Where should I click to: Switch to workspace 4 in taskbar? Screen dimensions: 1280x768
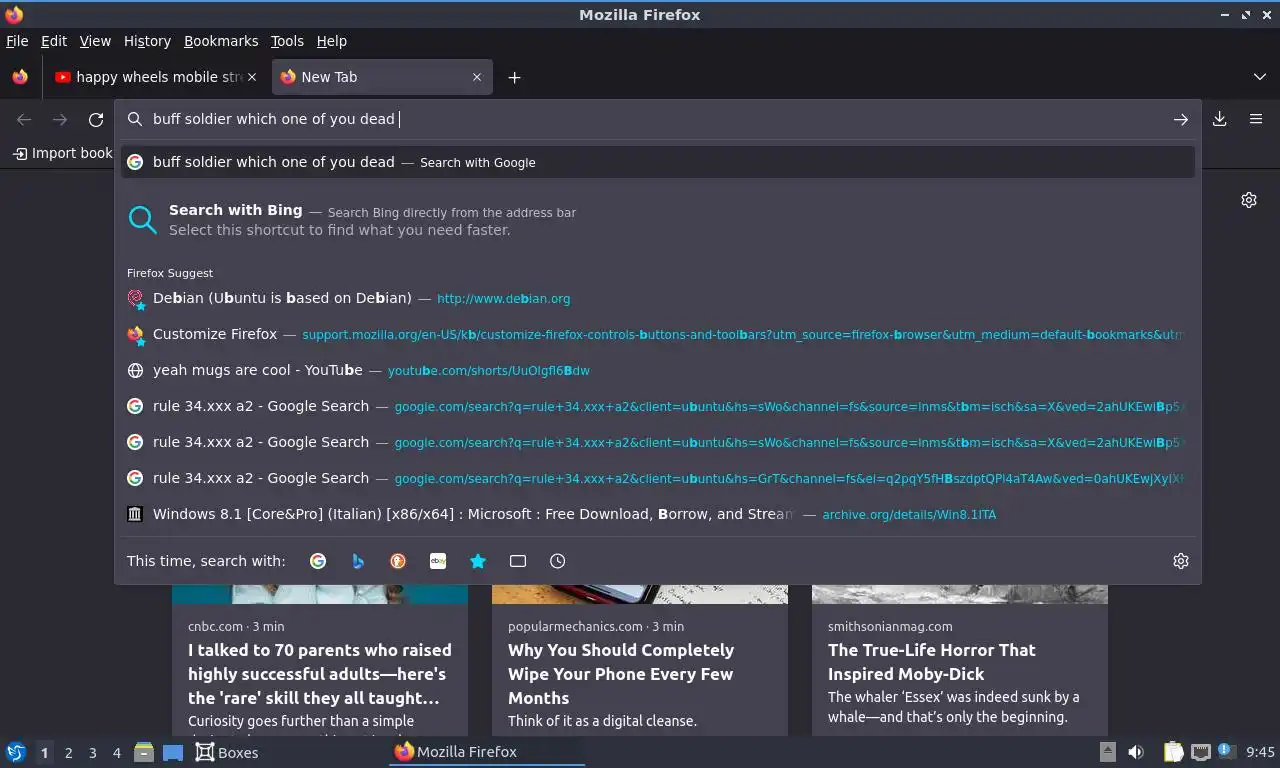coord(116,753)
